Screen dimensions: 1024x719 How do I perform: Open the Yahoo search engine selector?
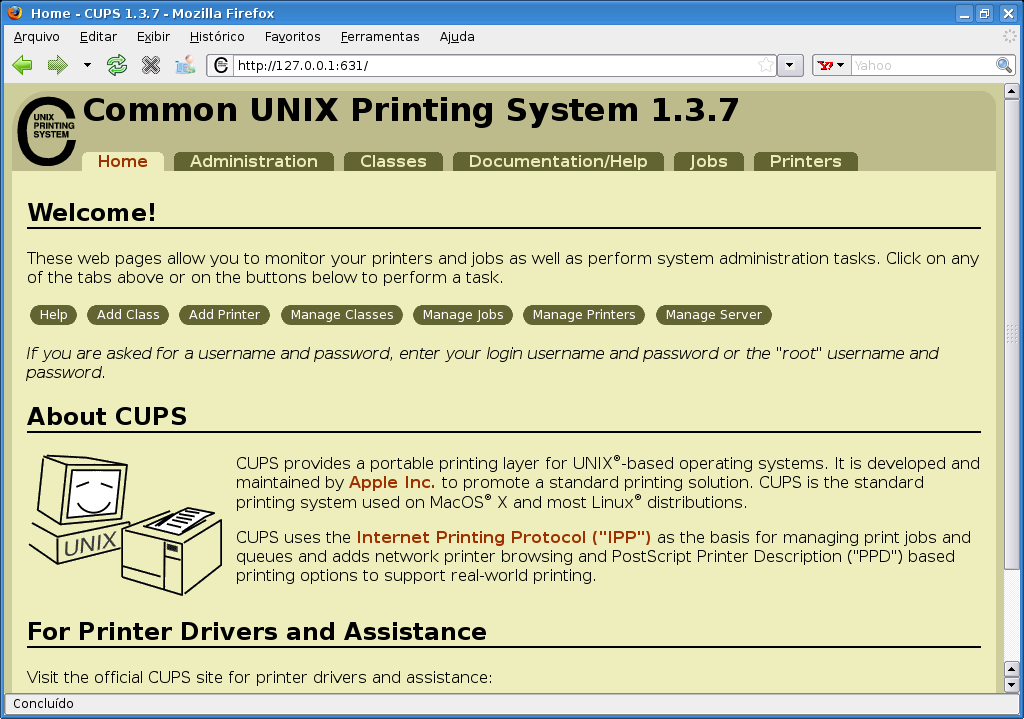(831, 65)
